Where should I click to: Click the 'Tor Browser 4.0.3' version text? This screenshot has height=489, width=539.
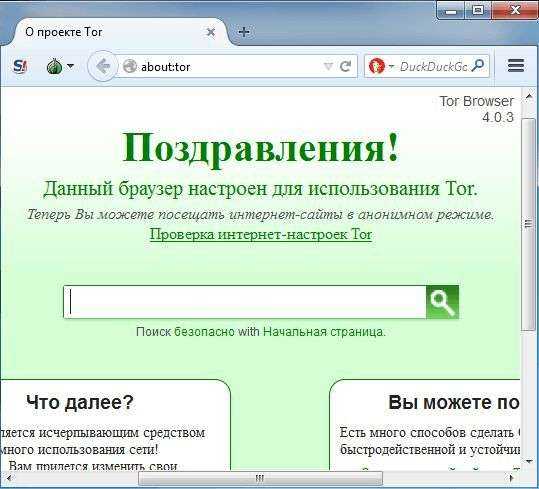(476, 109)
